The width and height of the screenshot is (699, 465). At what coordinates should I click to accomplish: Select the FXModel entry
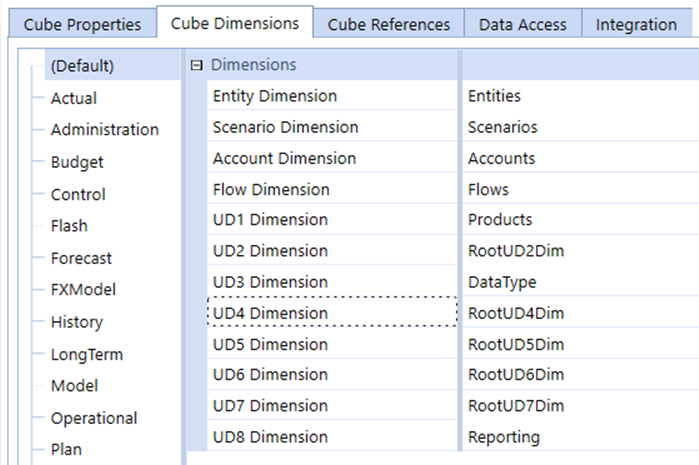click(83, 290)
